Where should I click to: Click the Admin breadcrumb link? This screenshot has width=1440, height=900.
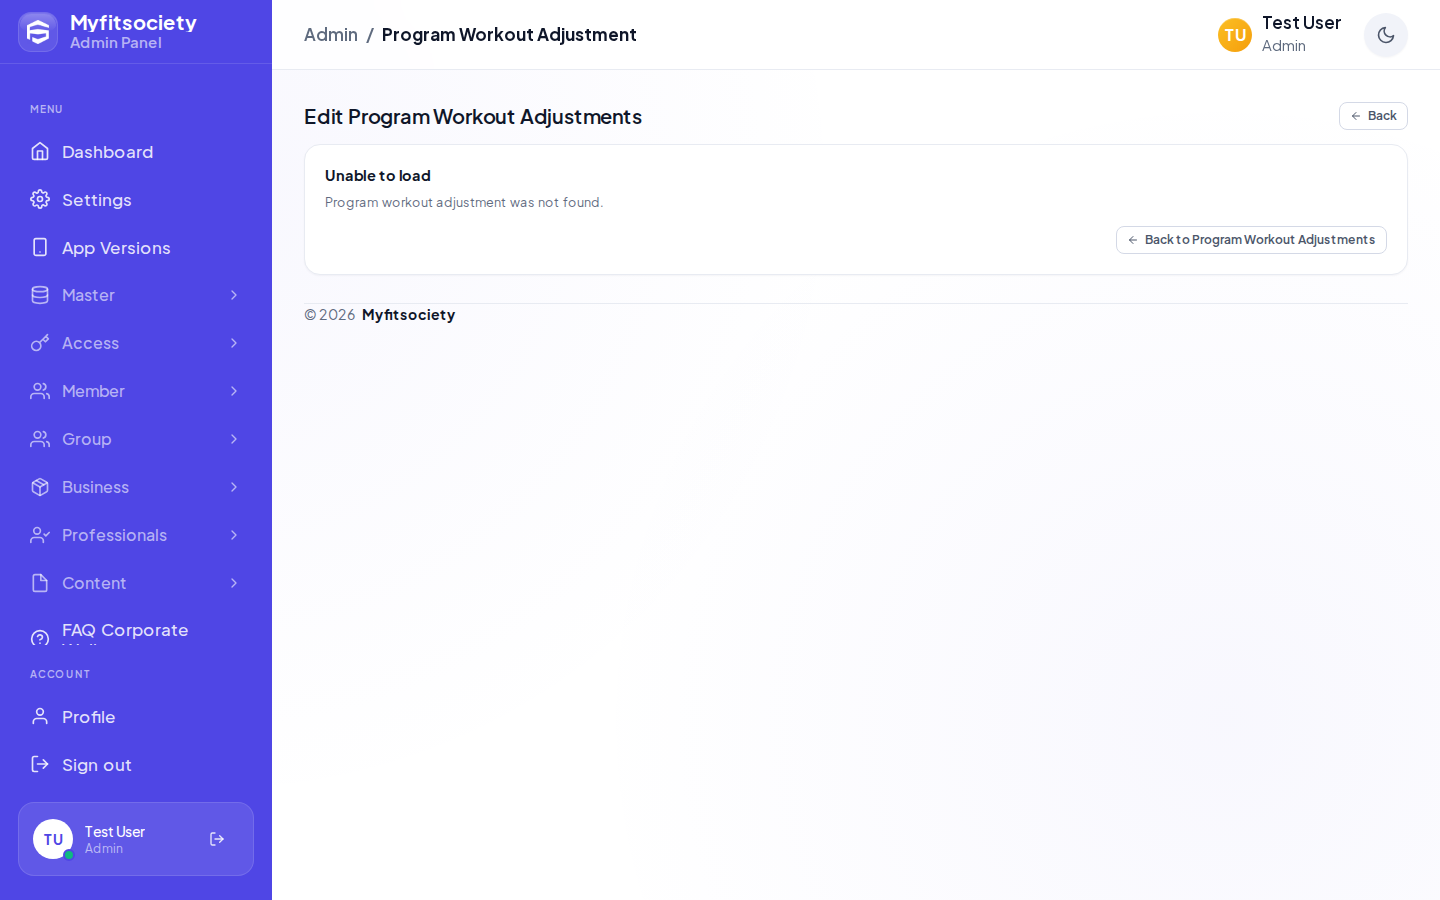coord(331,35)
